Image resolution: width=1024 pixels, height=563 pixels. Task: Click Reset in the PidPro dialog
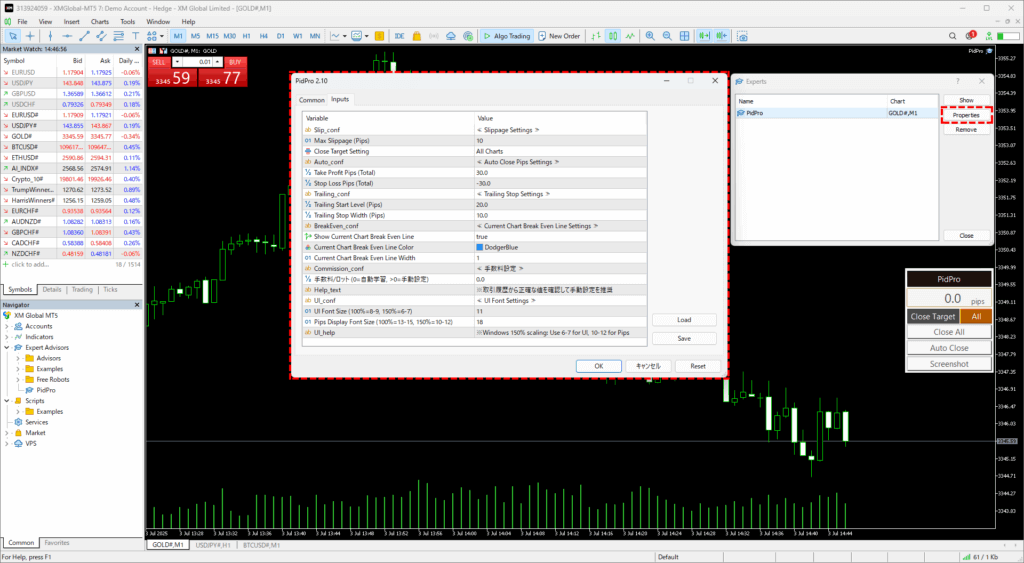click(697, 366)
